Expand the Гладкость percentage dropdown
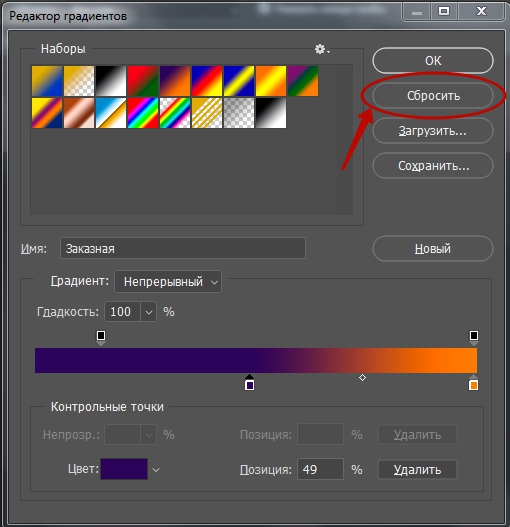 (148, 312)
